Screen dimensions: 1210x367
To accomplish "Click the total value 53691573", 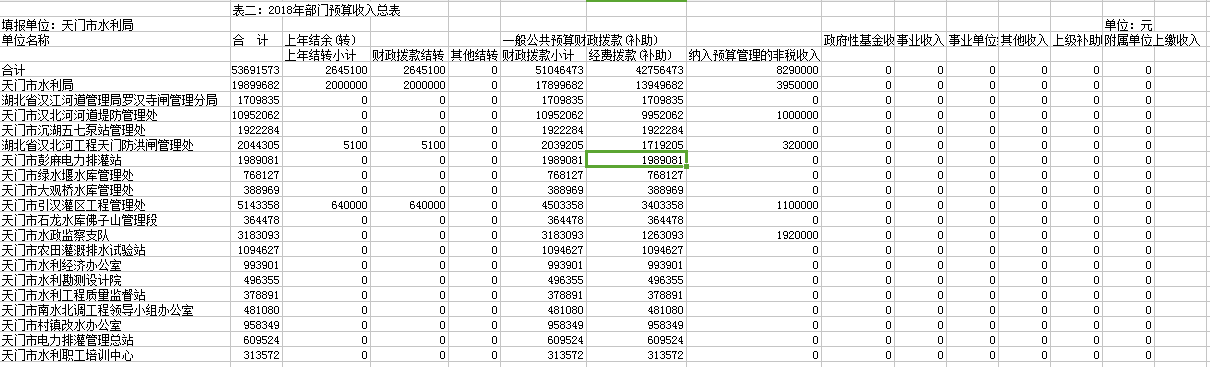I will click(x=256, y=72).
